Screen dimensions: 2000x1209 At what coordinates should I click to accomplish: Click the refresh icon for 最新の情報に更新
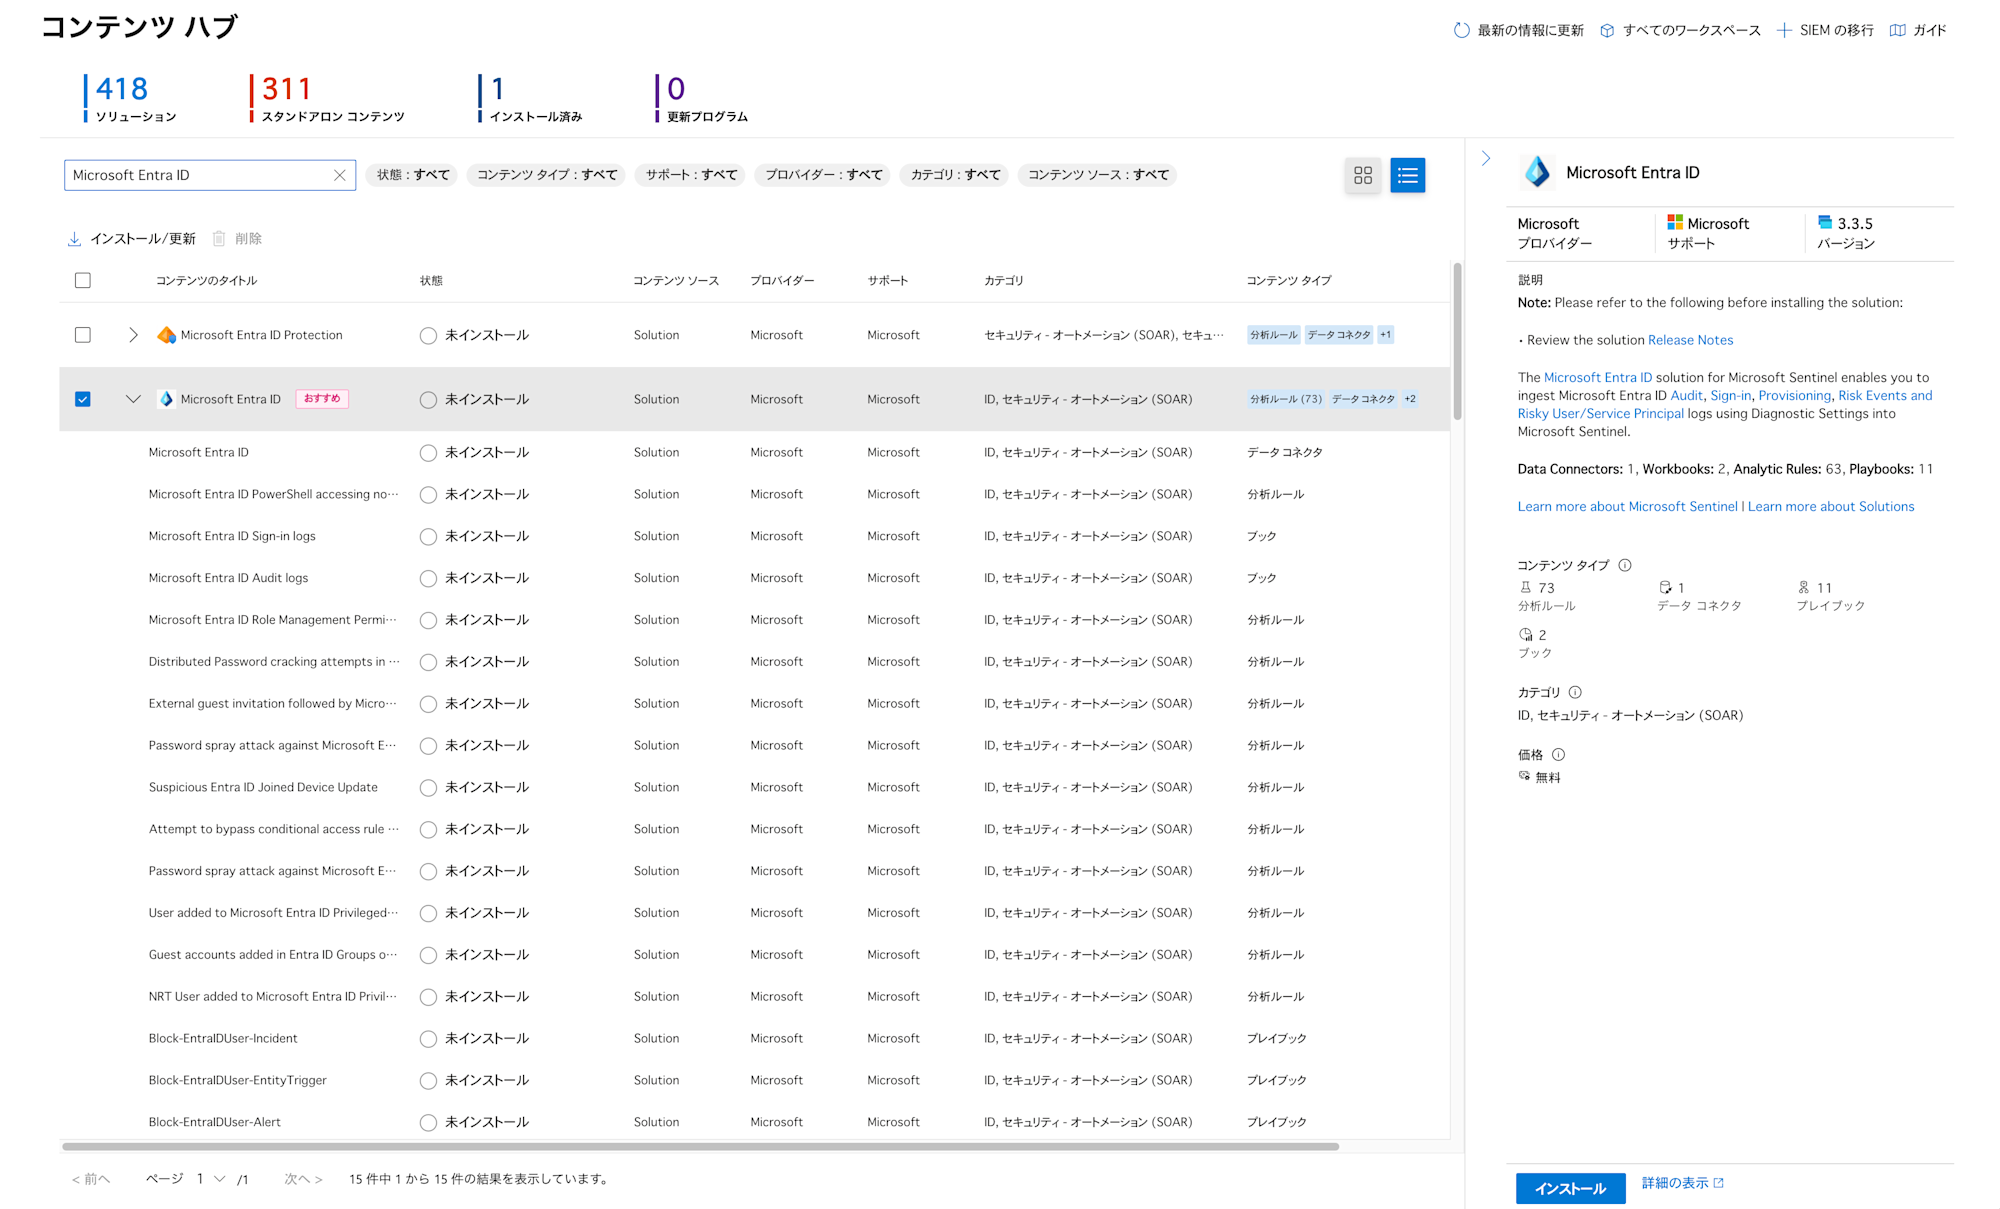point(1461,30)
